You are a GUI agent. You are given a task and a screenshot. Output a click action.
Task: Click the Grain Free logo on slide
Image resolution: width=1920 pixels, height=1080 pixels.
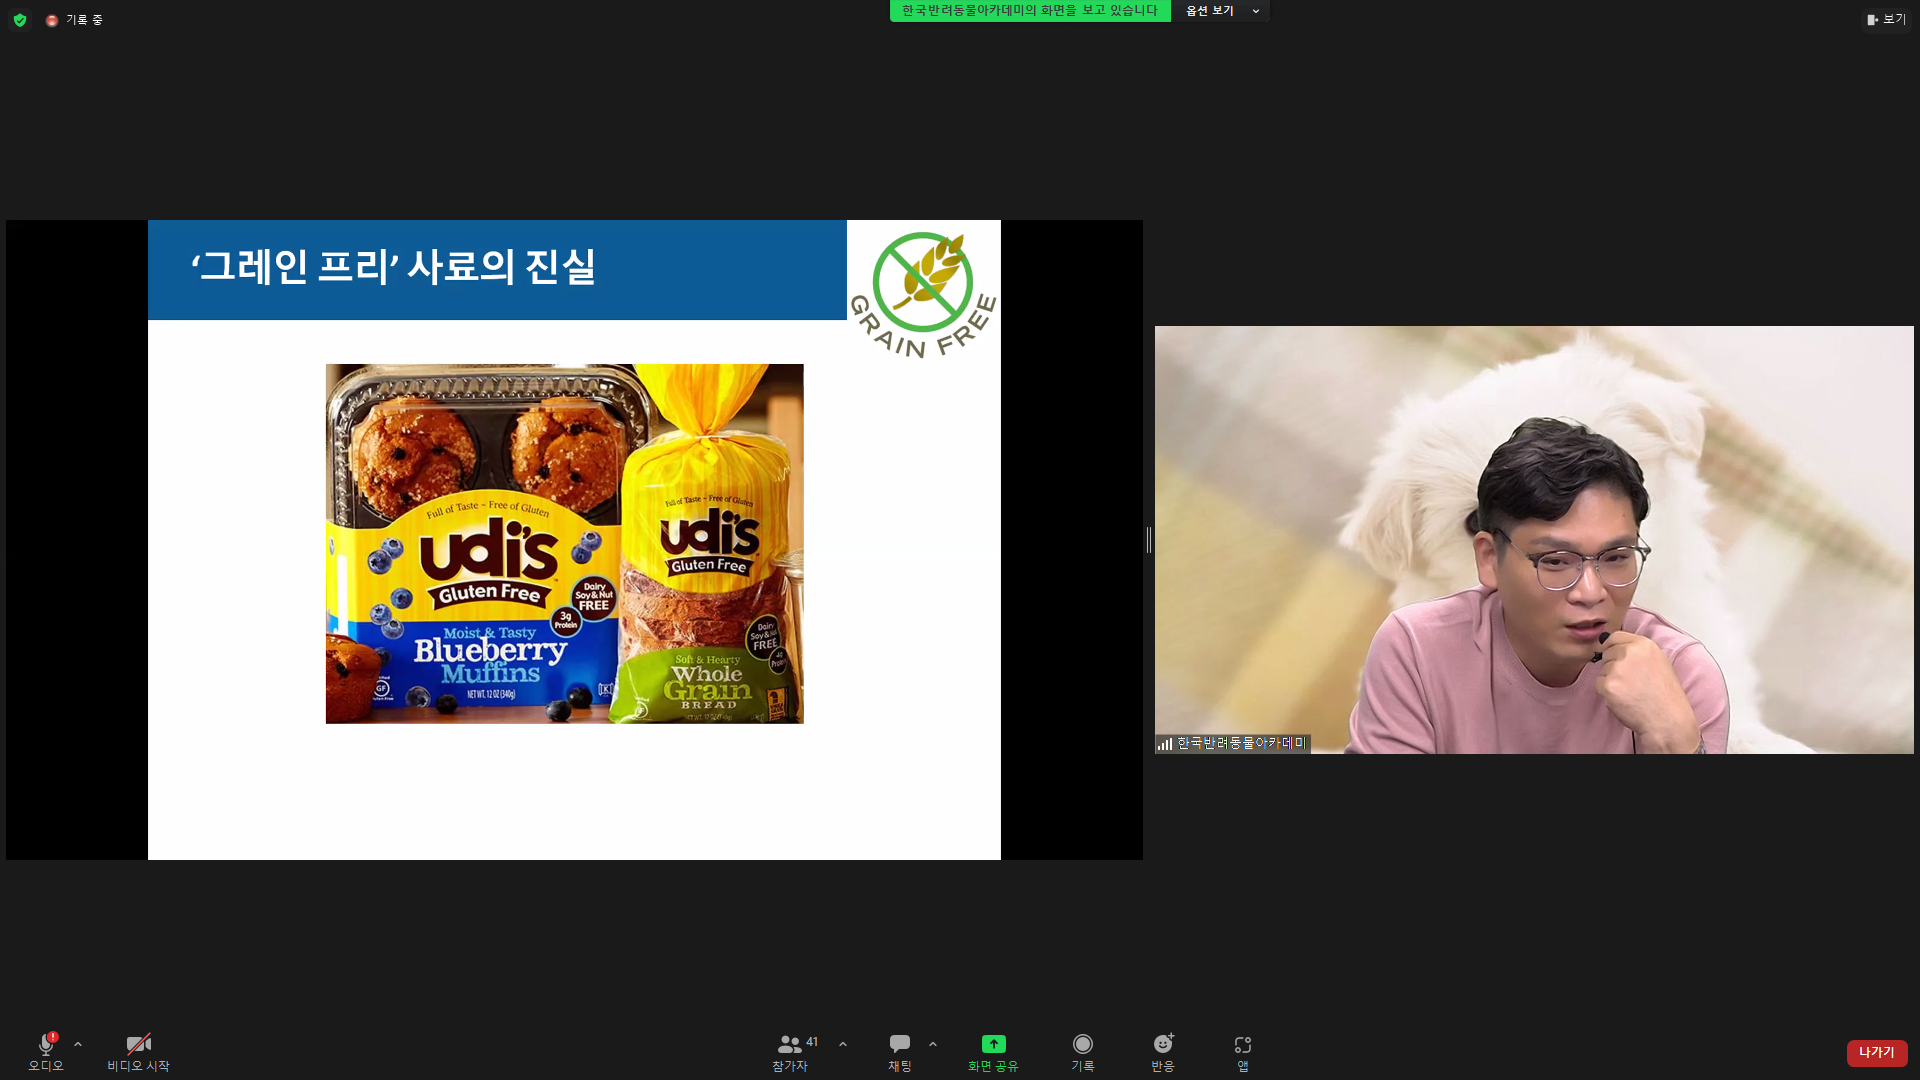tap(923, 294)
